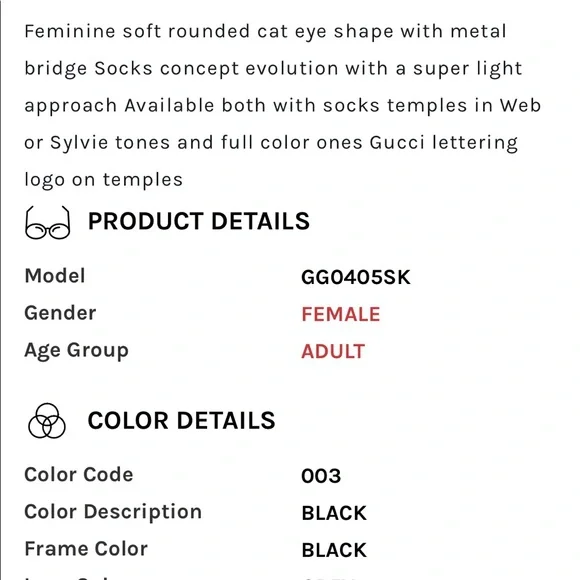This screenshot has width=580, height=580.
Task: Click the Model label
Action: pos(55,276)
